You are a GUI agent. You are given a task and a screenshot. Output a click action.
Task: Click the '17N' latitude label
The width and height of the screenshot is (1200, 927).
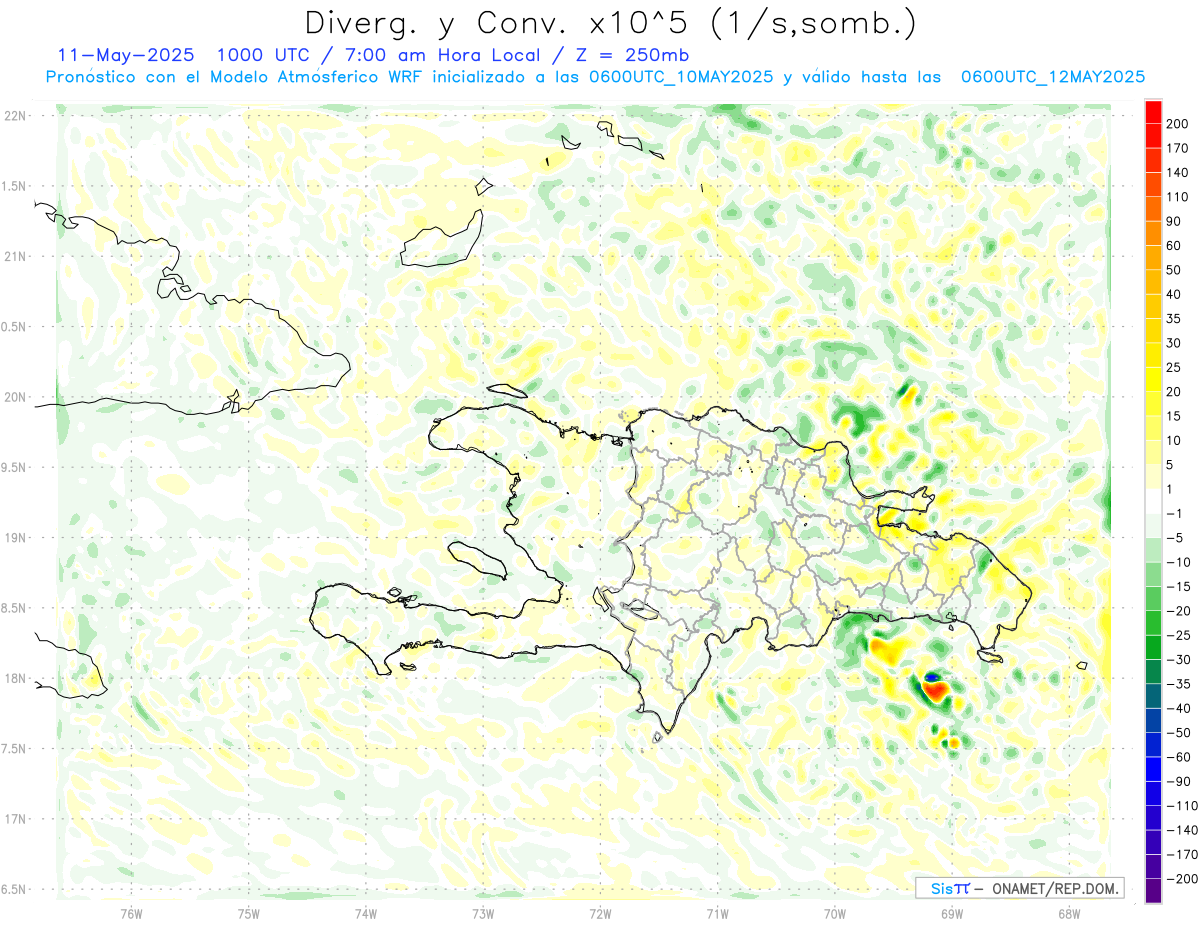click(x=14, y=819)
